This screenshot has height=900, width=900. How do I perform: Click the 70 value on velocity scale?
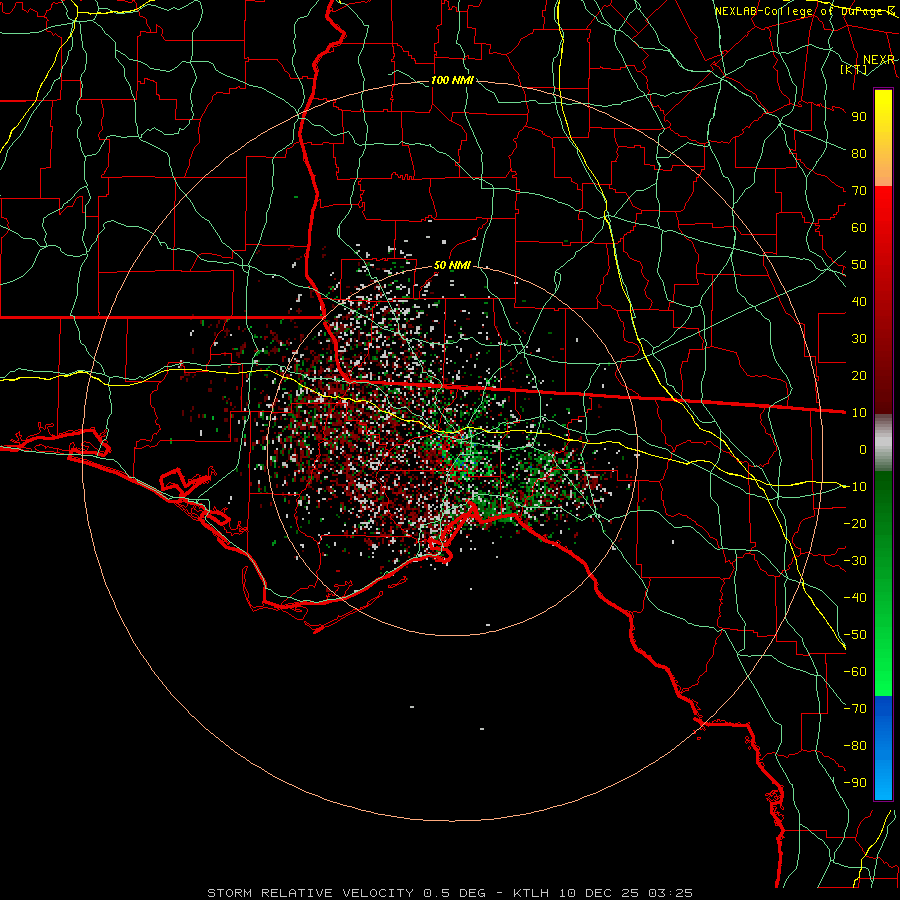(859, 191)
